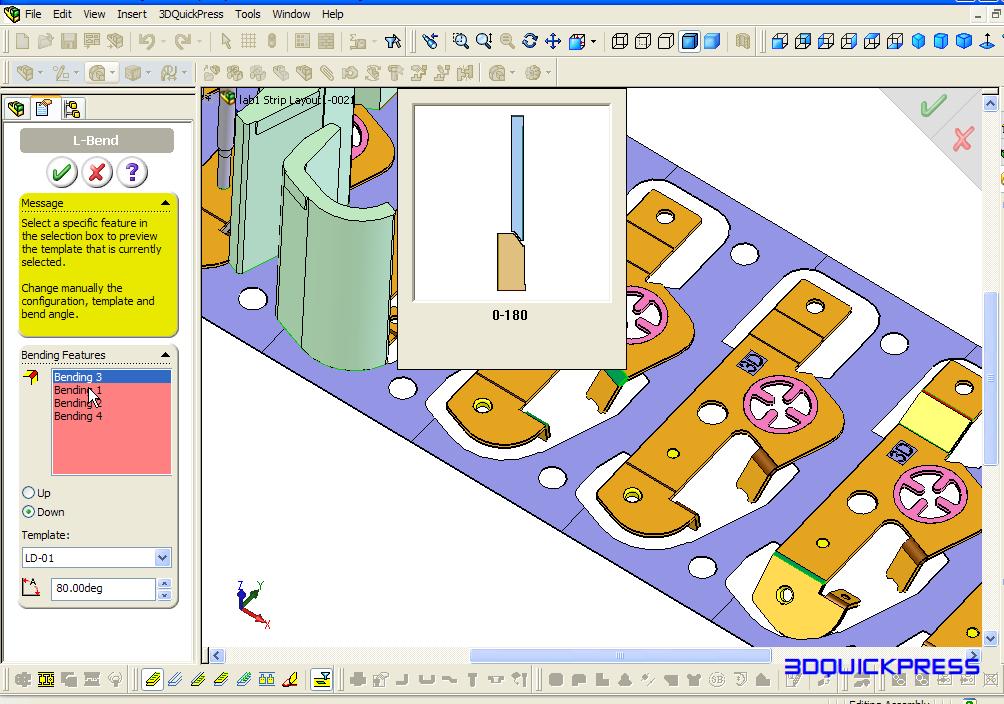Click the highlighted yellow strip layout icon
1004x704 pixels.
pyautogui.click(x=152, y=680)
